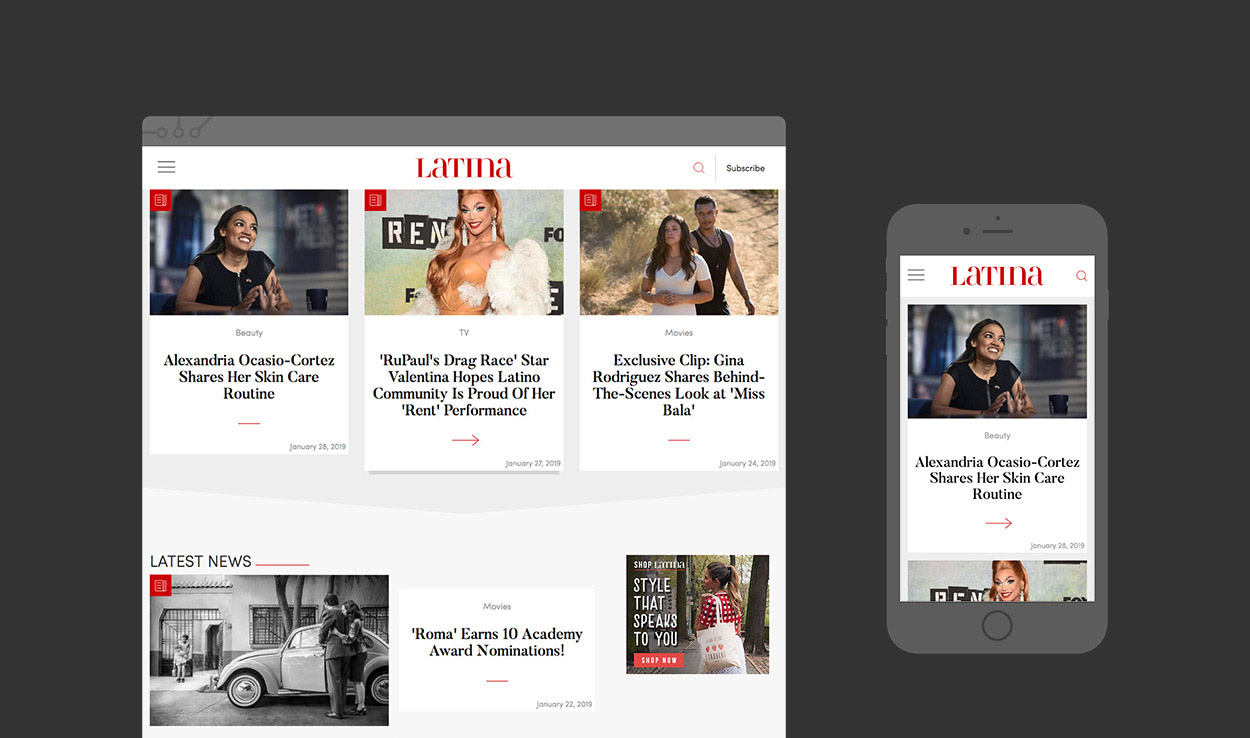Click red article badge on RuPaul's Drag Race card
1250x738 pixels.
tap(375, 200)
